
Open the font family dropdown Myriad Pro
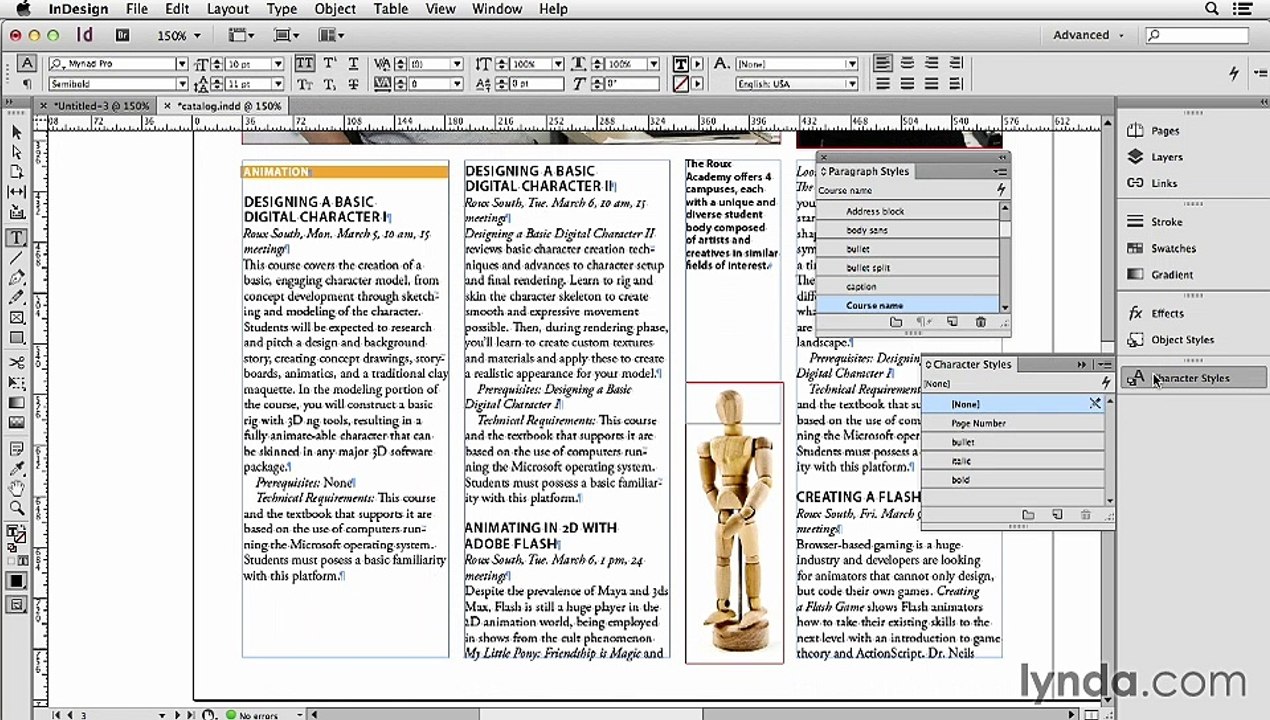coord(182,63)
